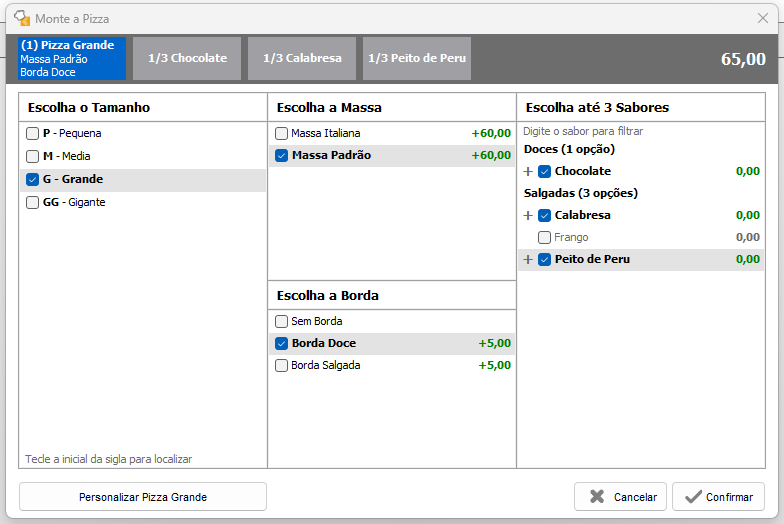Click the pizza app icon in title bar
This screenshot has height=524, width=784.
pyautogui.click(x=21, y=18)
